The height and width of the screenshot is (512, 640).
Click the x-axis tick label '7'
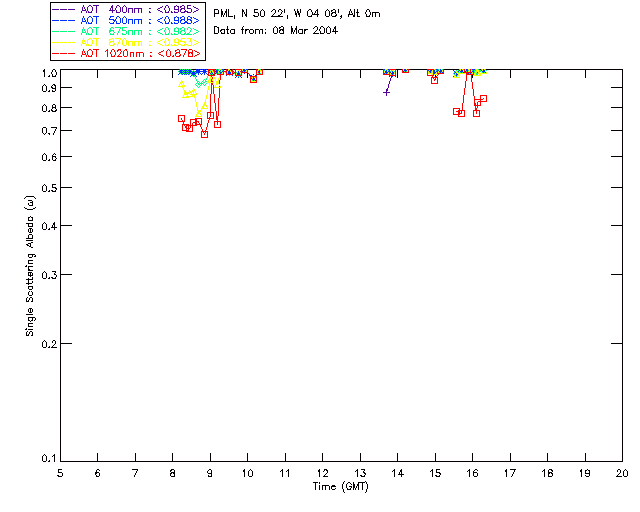(135, 473)
